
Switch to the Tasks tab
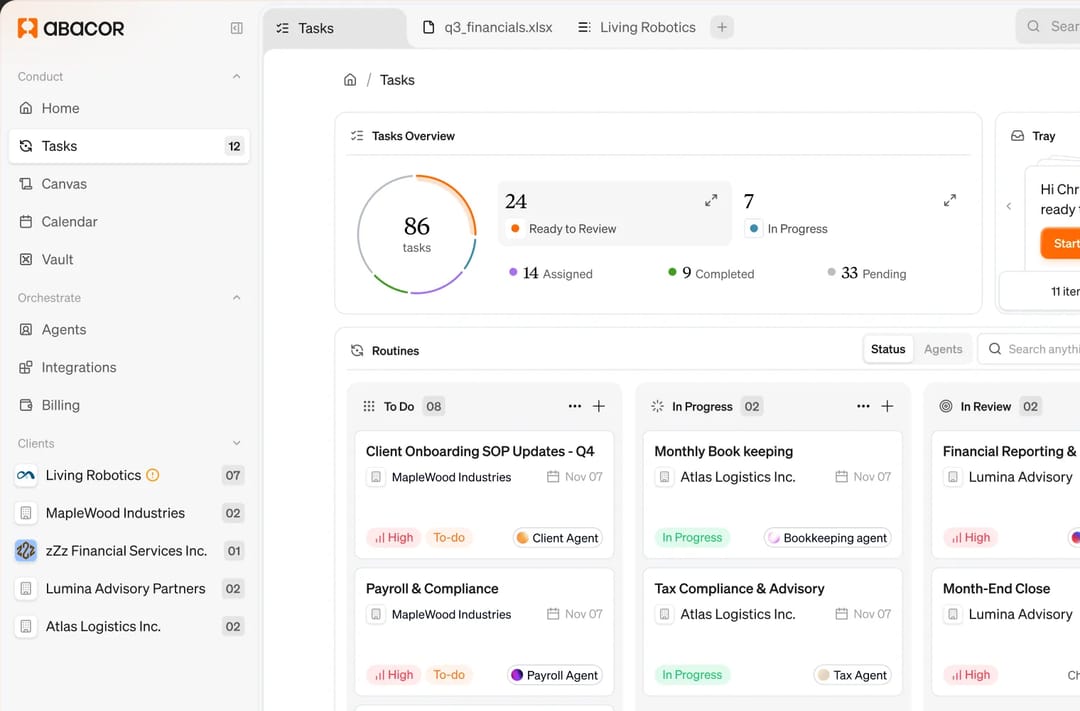point(335,28)
